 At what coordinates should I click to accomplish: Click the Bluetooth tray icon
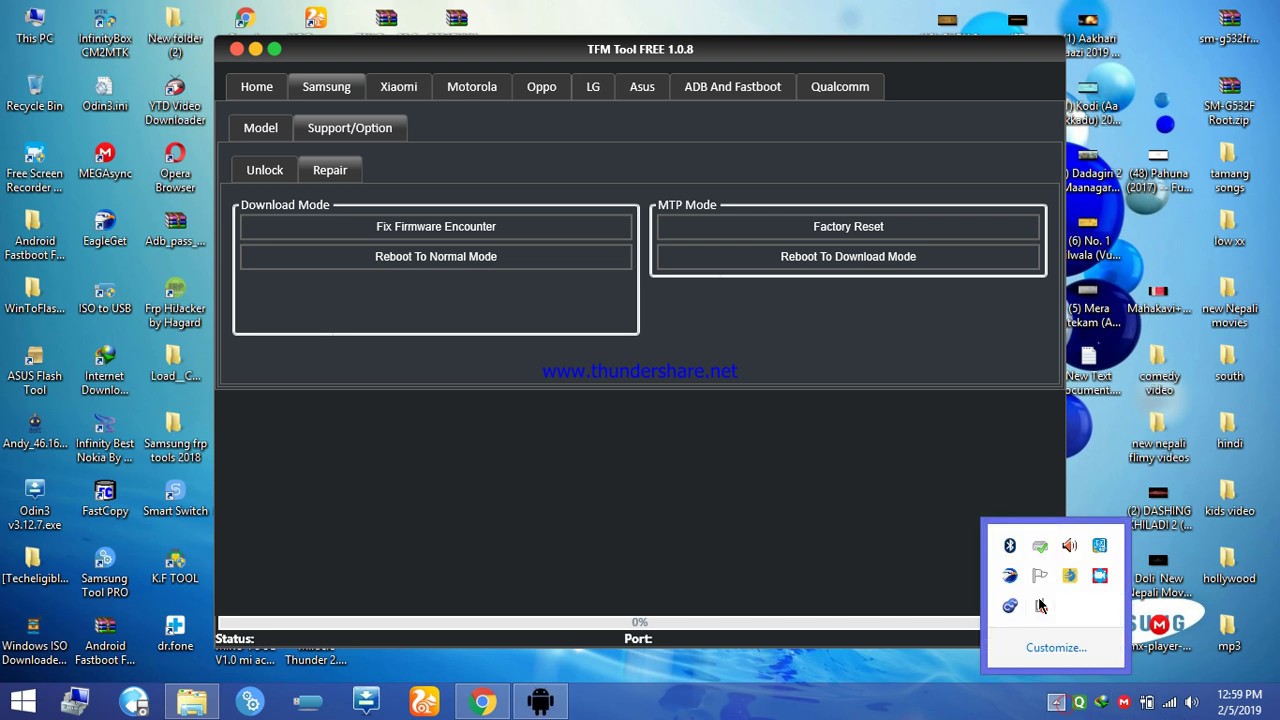tap(1010, 546)
